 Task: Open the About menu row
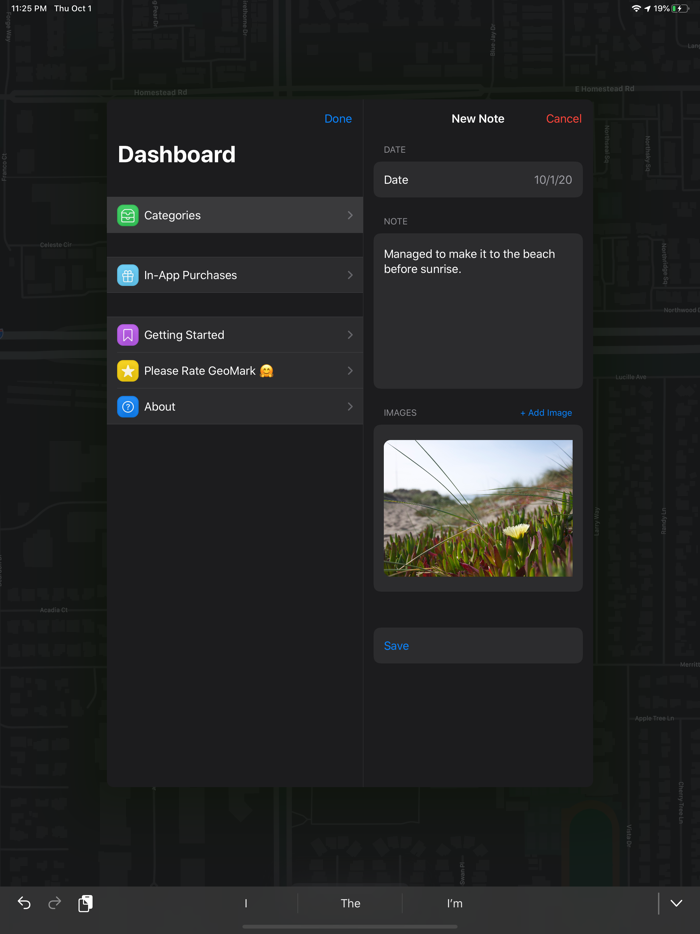click(235, 407)
